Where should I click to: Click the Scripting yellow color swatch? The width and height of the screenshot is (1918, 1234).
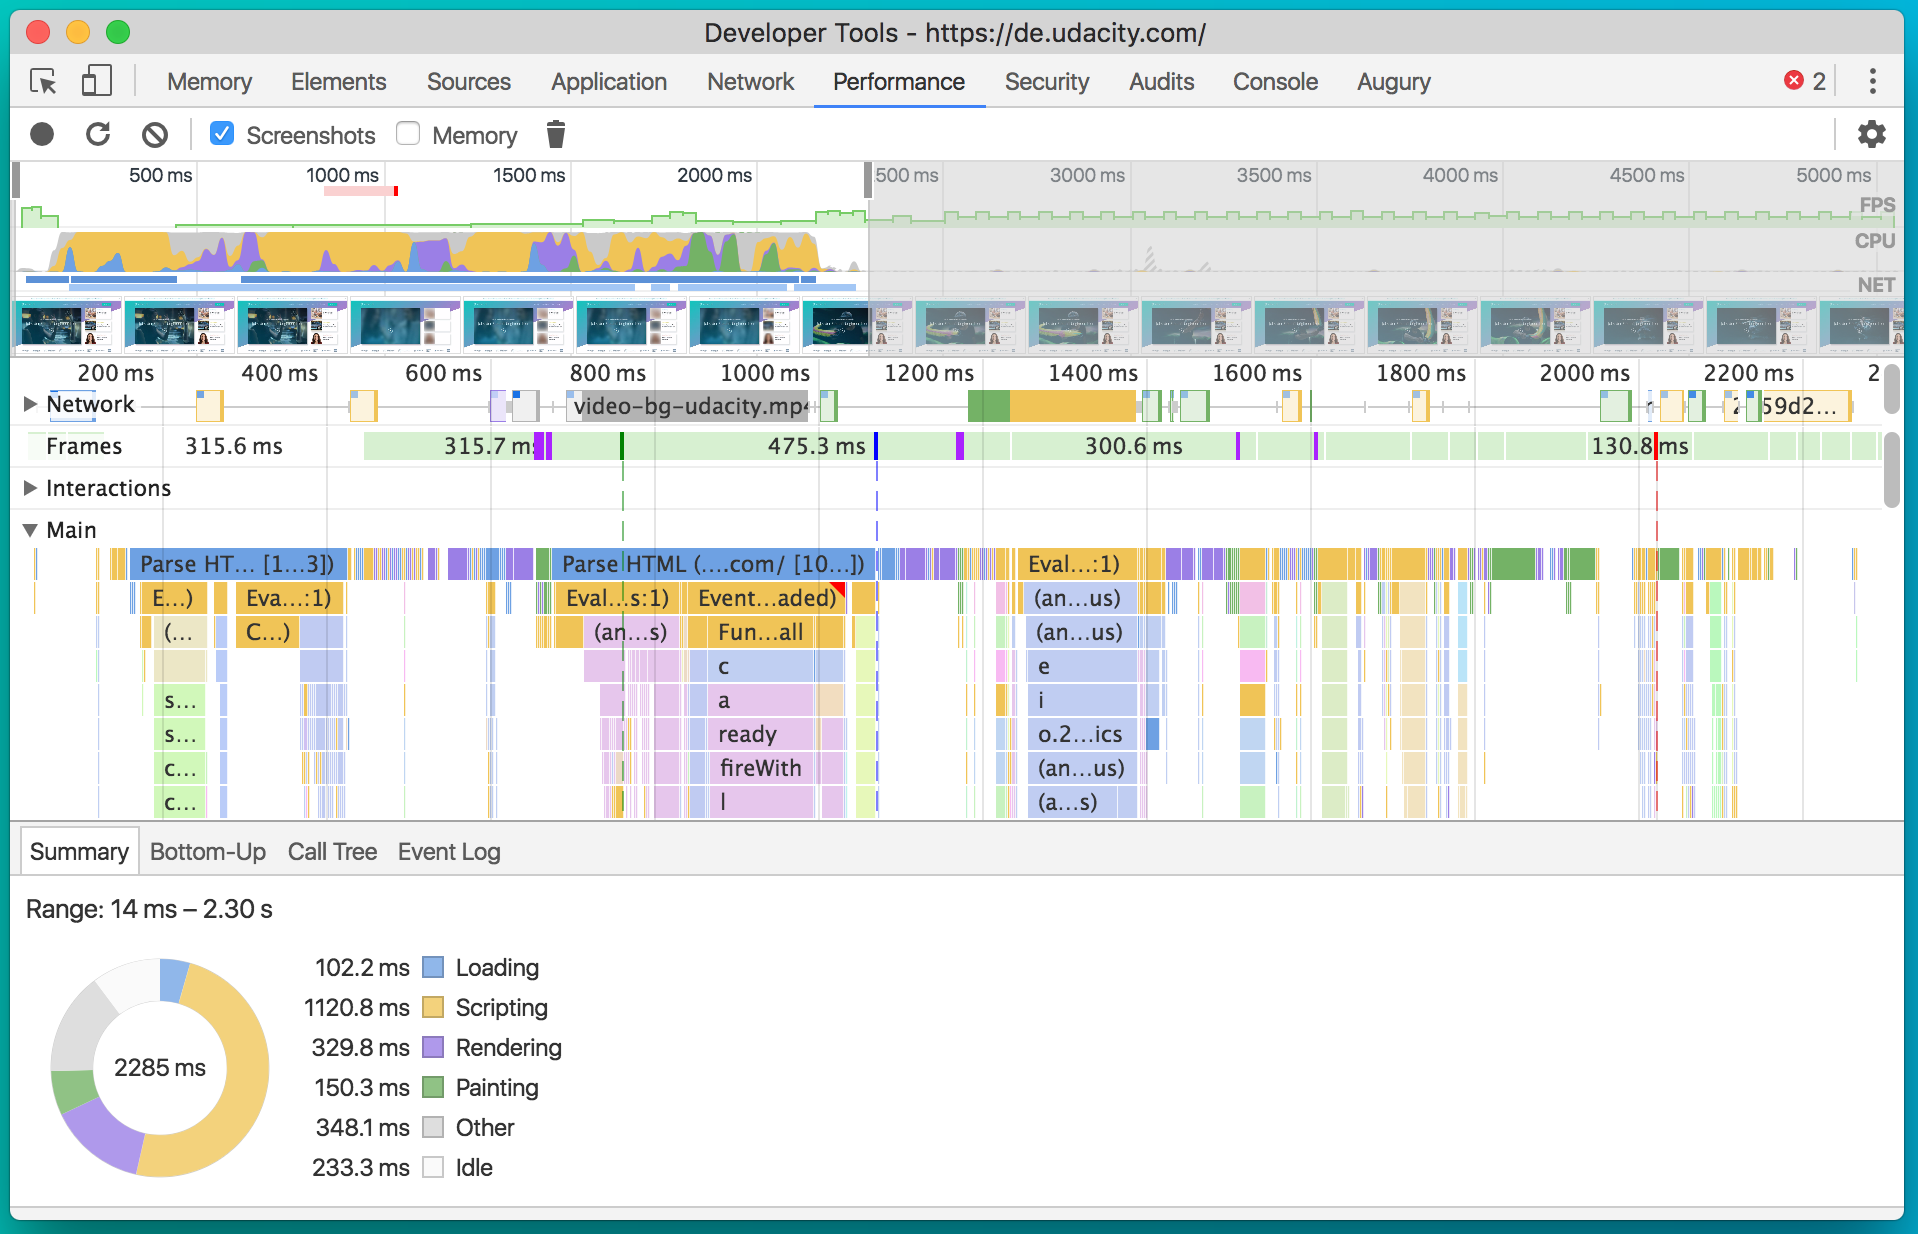tap(433, 1007)
